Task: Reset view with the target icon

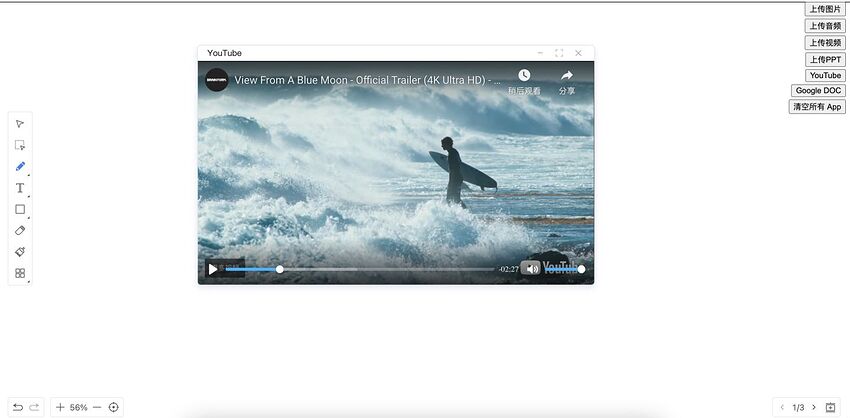Action: click(113, 407)
